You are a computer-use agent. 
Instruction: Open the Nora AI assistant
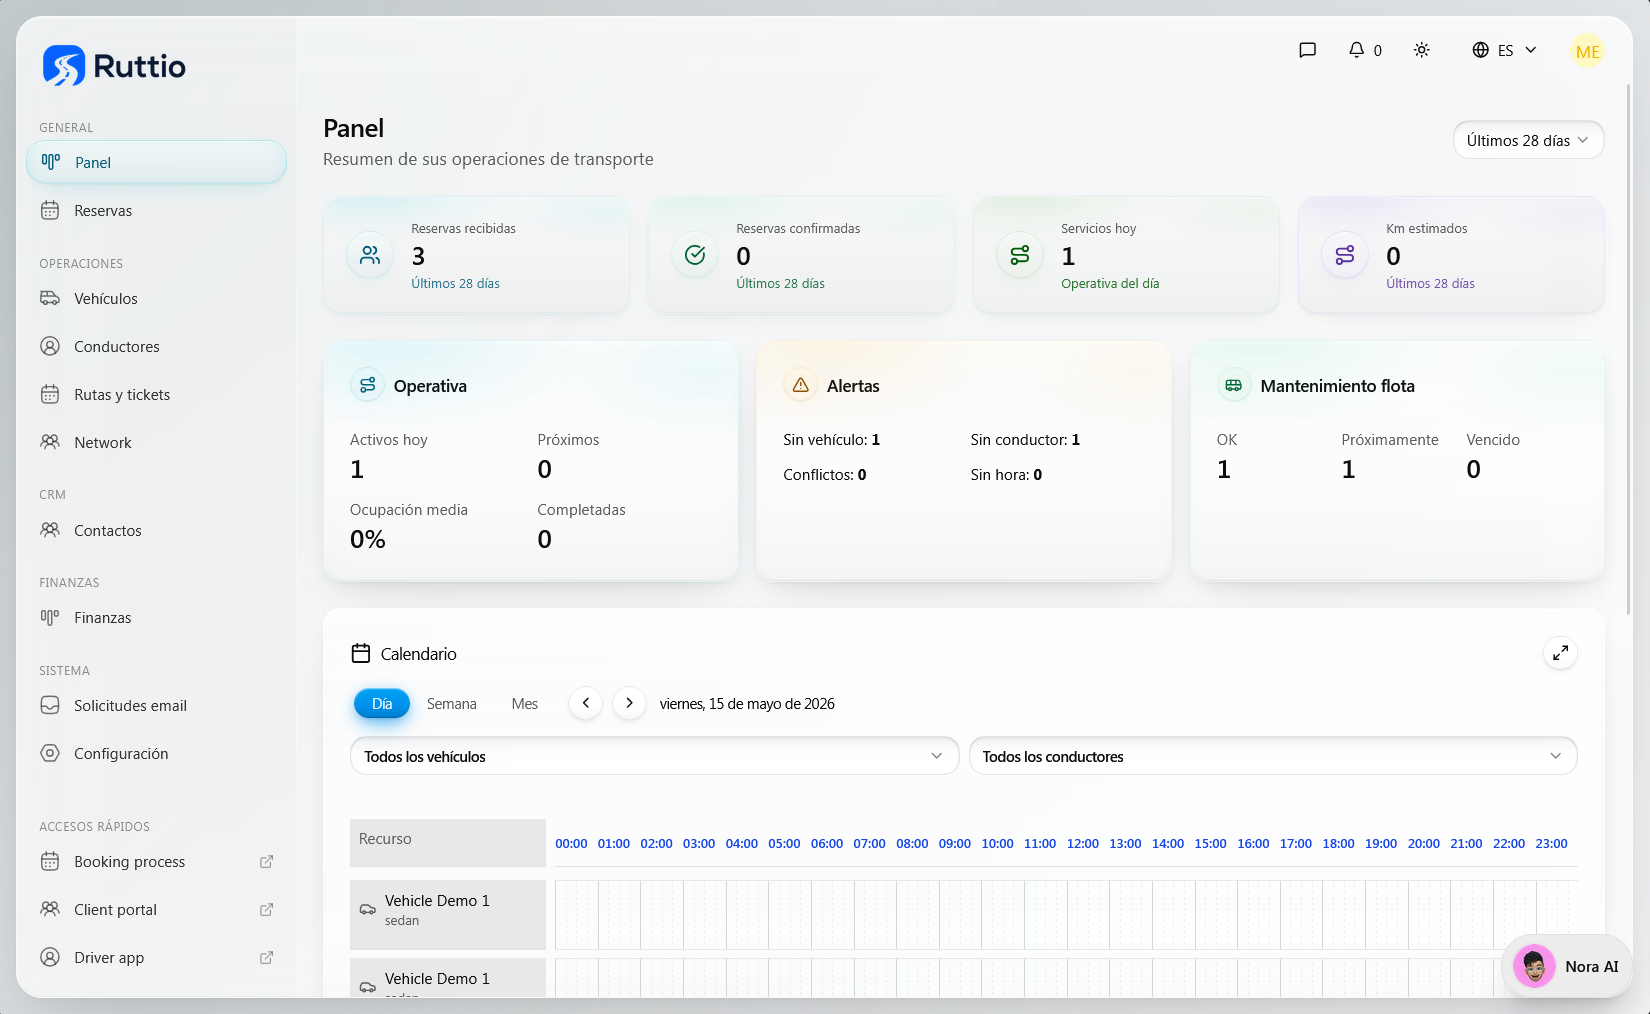(1566, 966)
